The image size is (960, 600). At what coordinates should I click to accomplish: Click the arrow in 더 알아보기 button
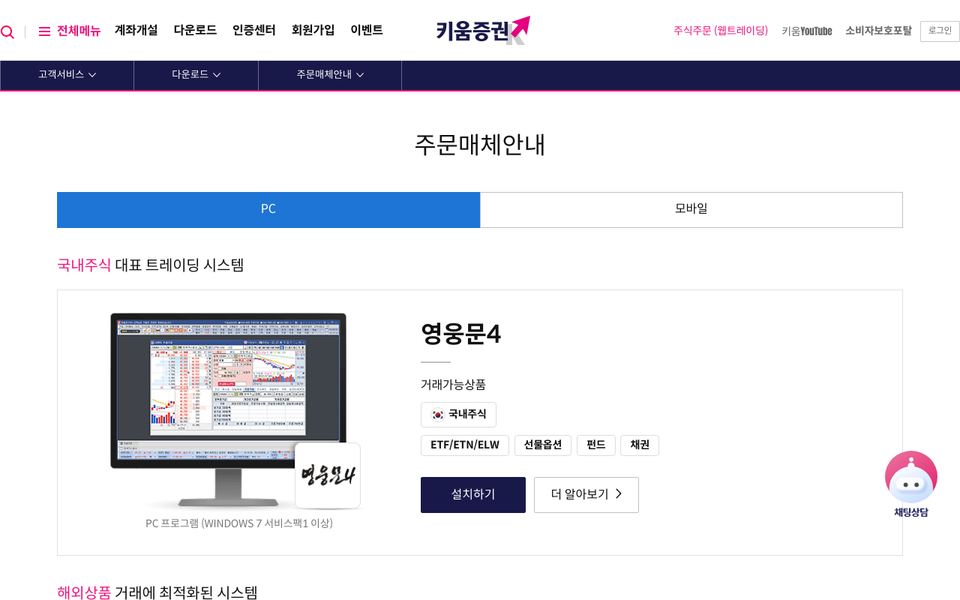pyautogui.click(x=618, y=493)
